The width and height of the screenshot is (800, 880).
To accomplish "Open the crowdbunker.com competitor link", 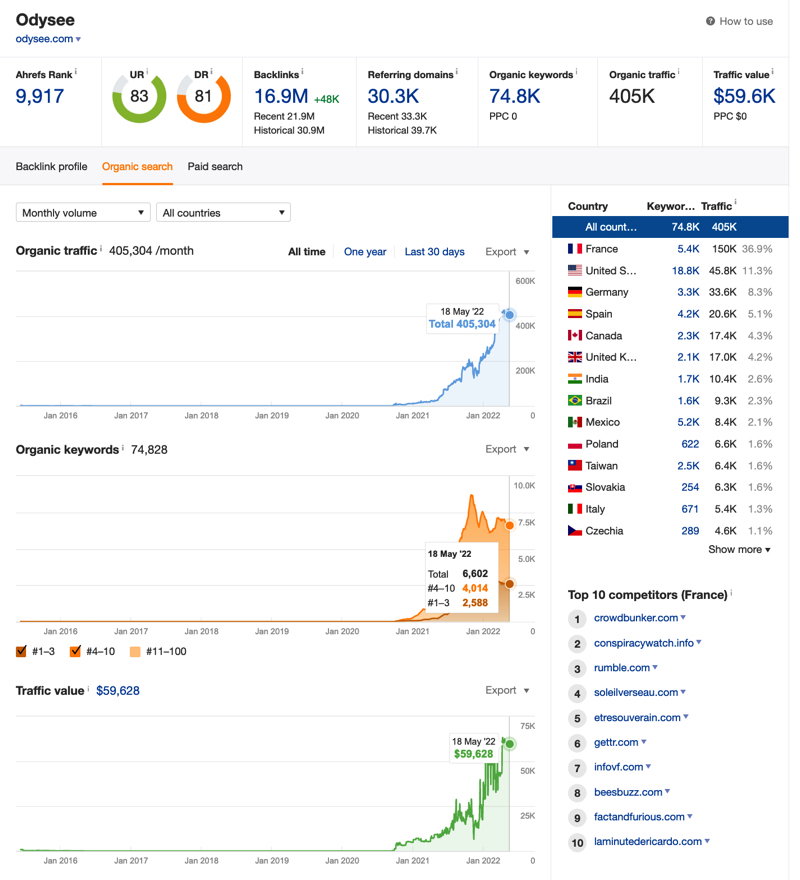I will [x=636, y=618].
